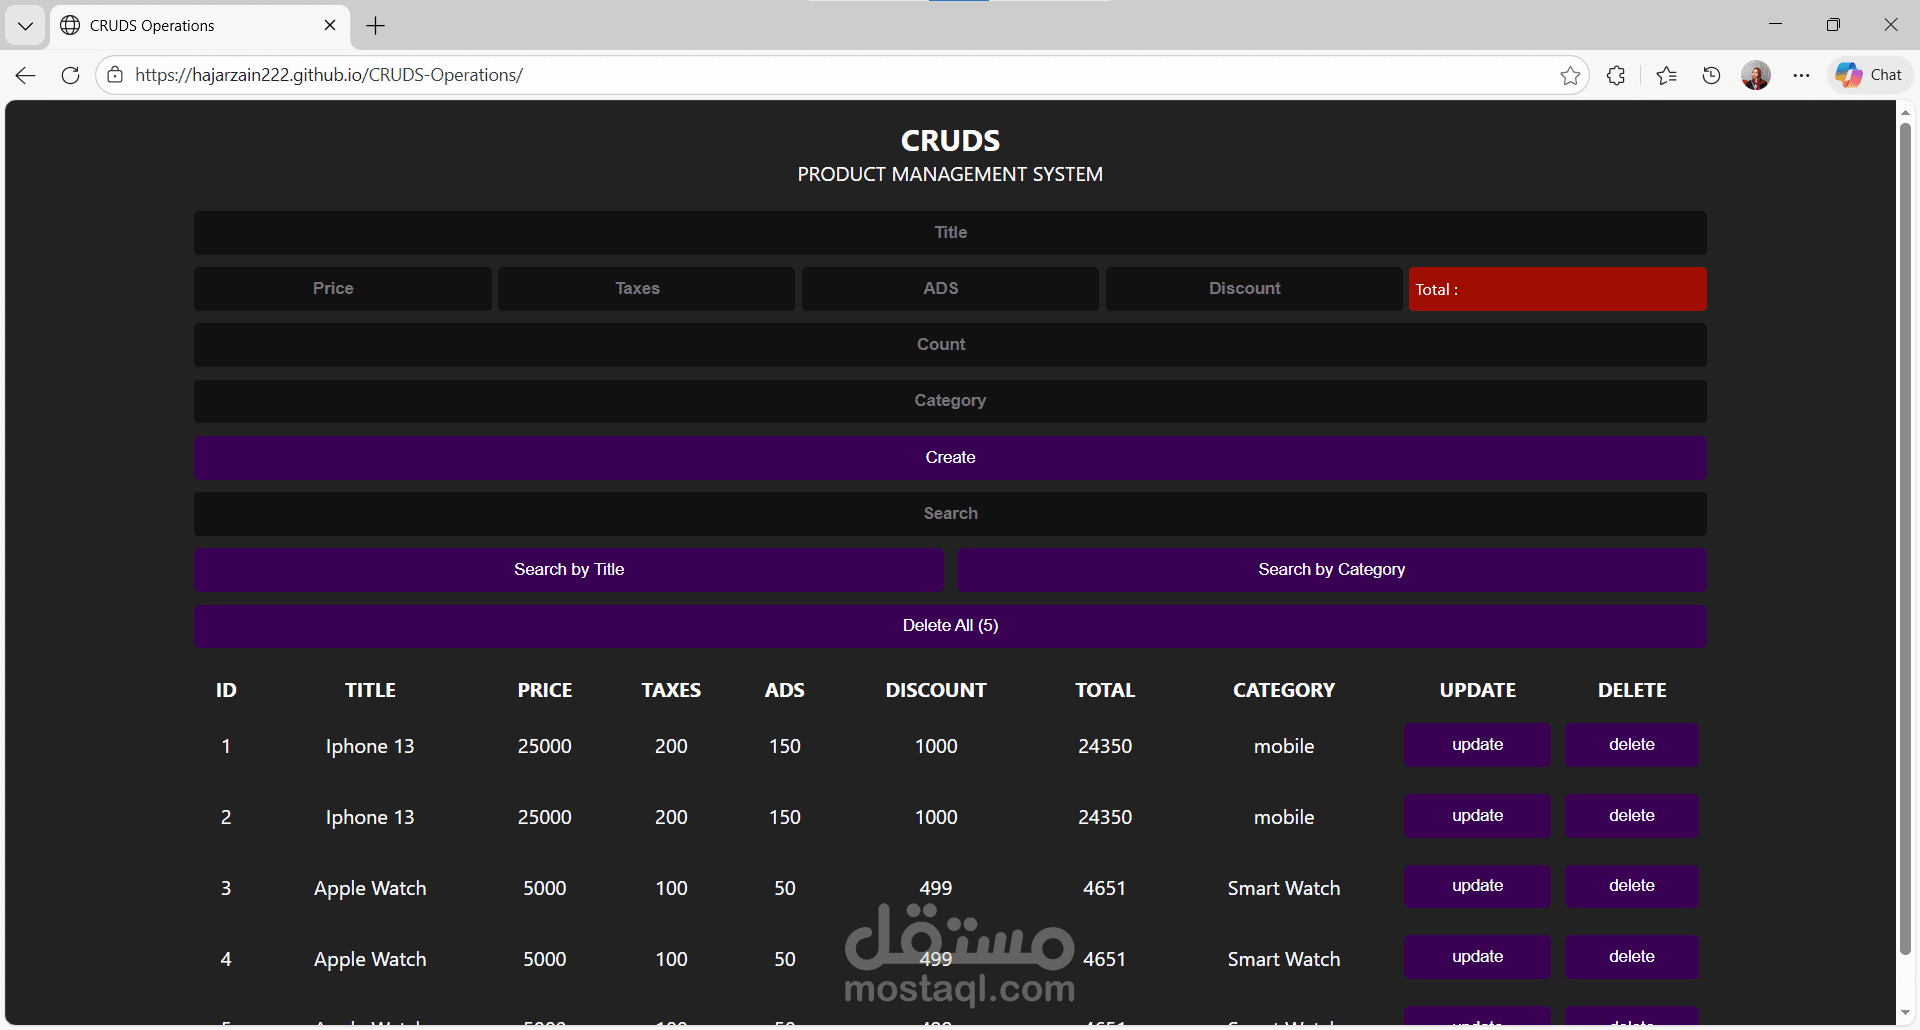Close the browser window

(x=1891, y=25)
